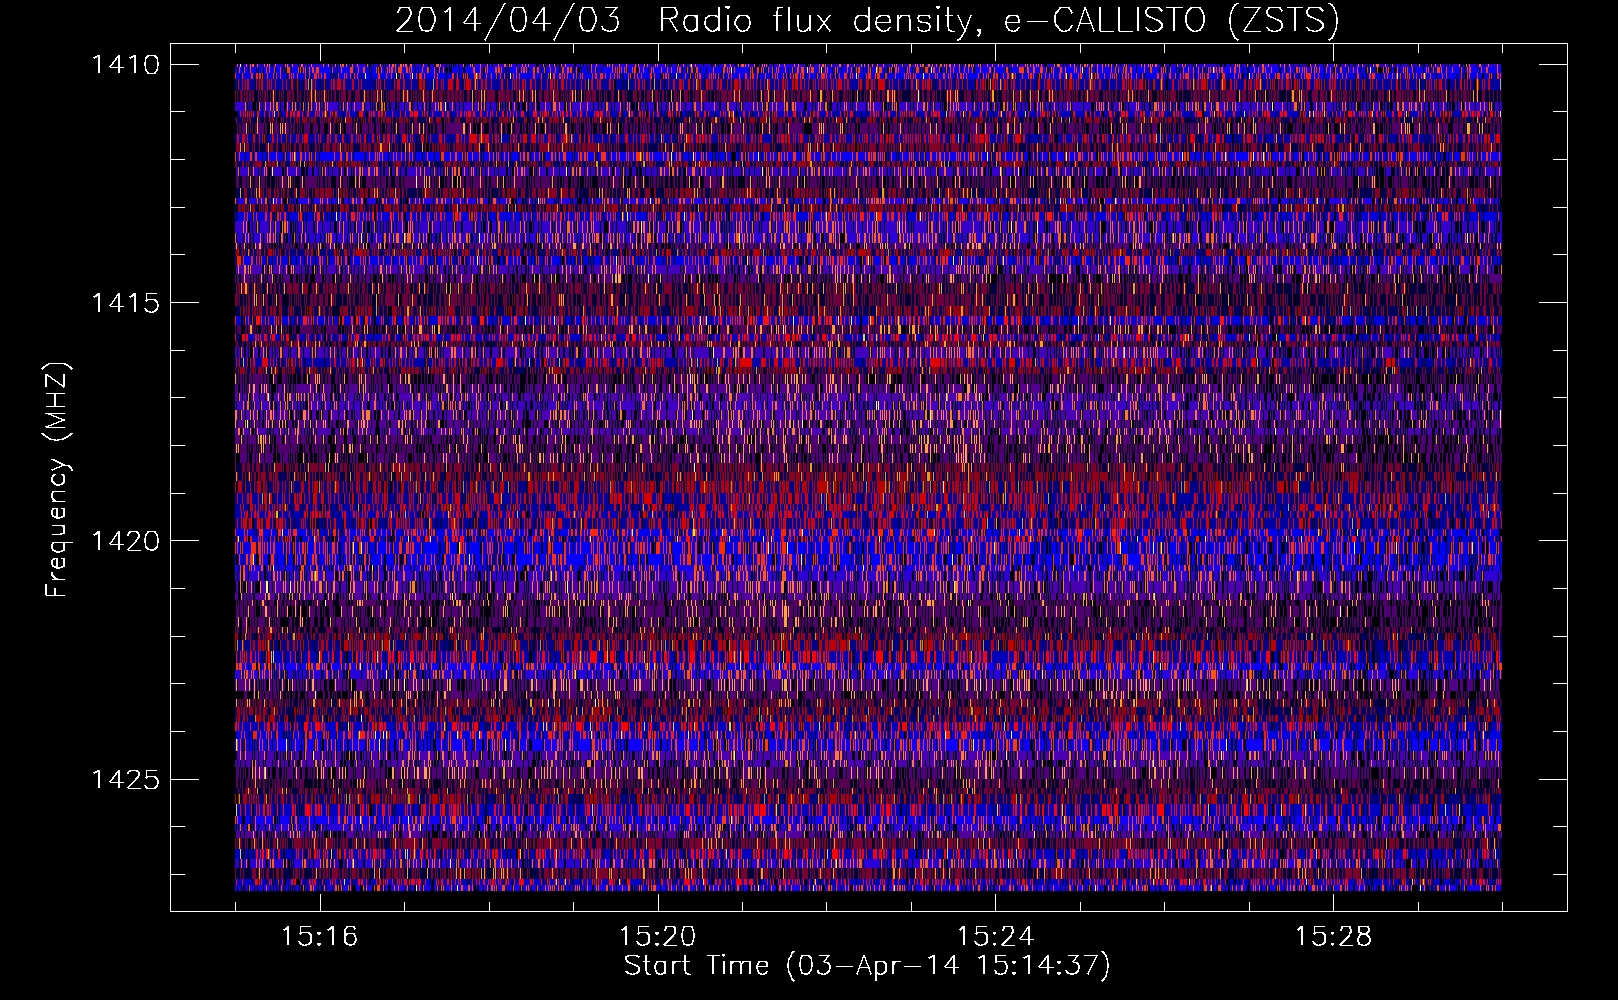
Task: Click the 15:20 time tick label
Action: tap(657, 936)
